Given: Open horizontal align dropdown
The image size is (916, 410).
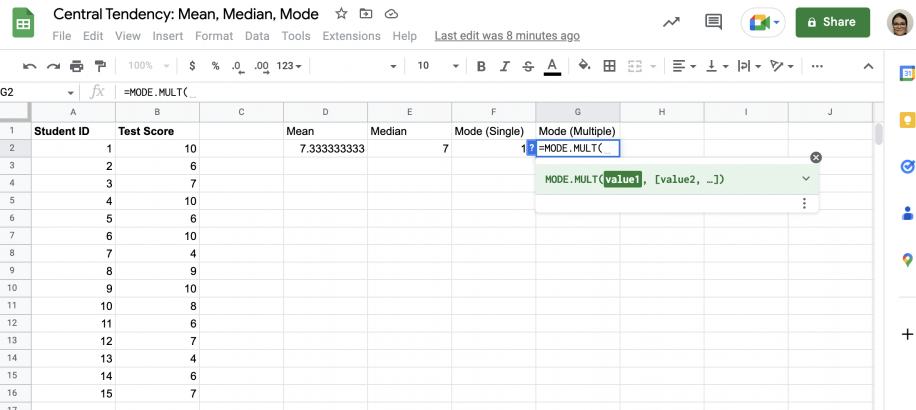Looking at the screenshot, I should 684,66.
